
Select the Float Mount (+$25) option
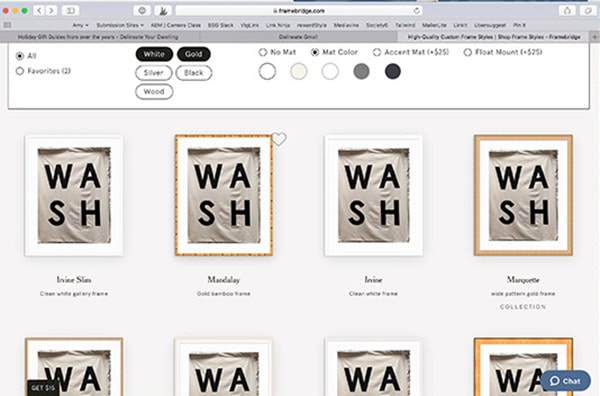point(468,52)
